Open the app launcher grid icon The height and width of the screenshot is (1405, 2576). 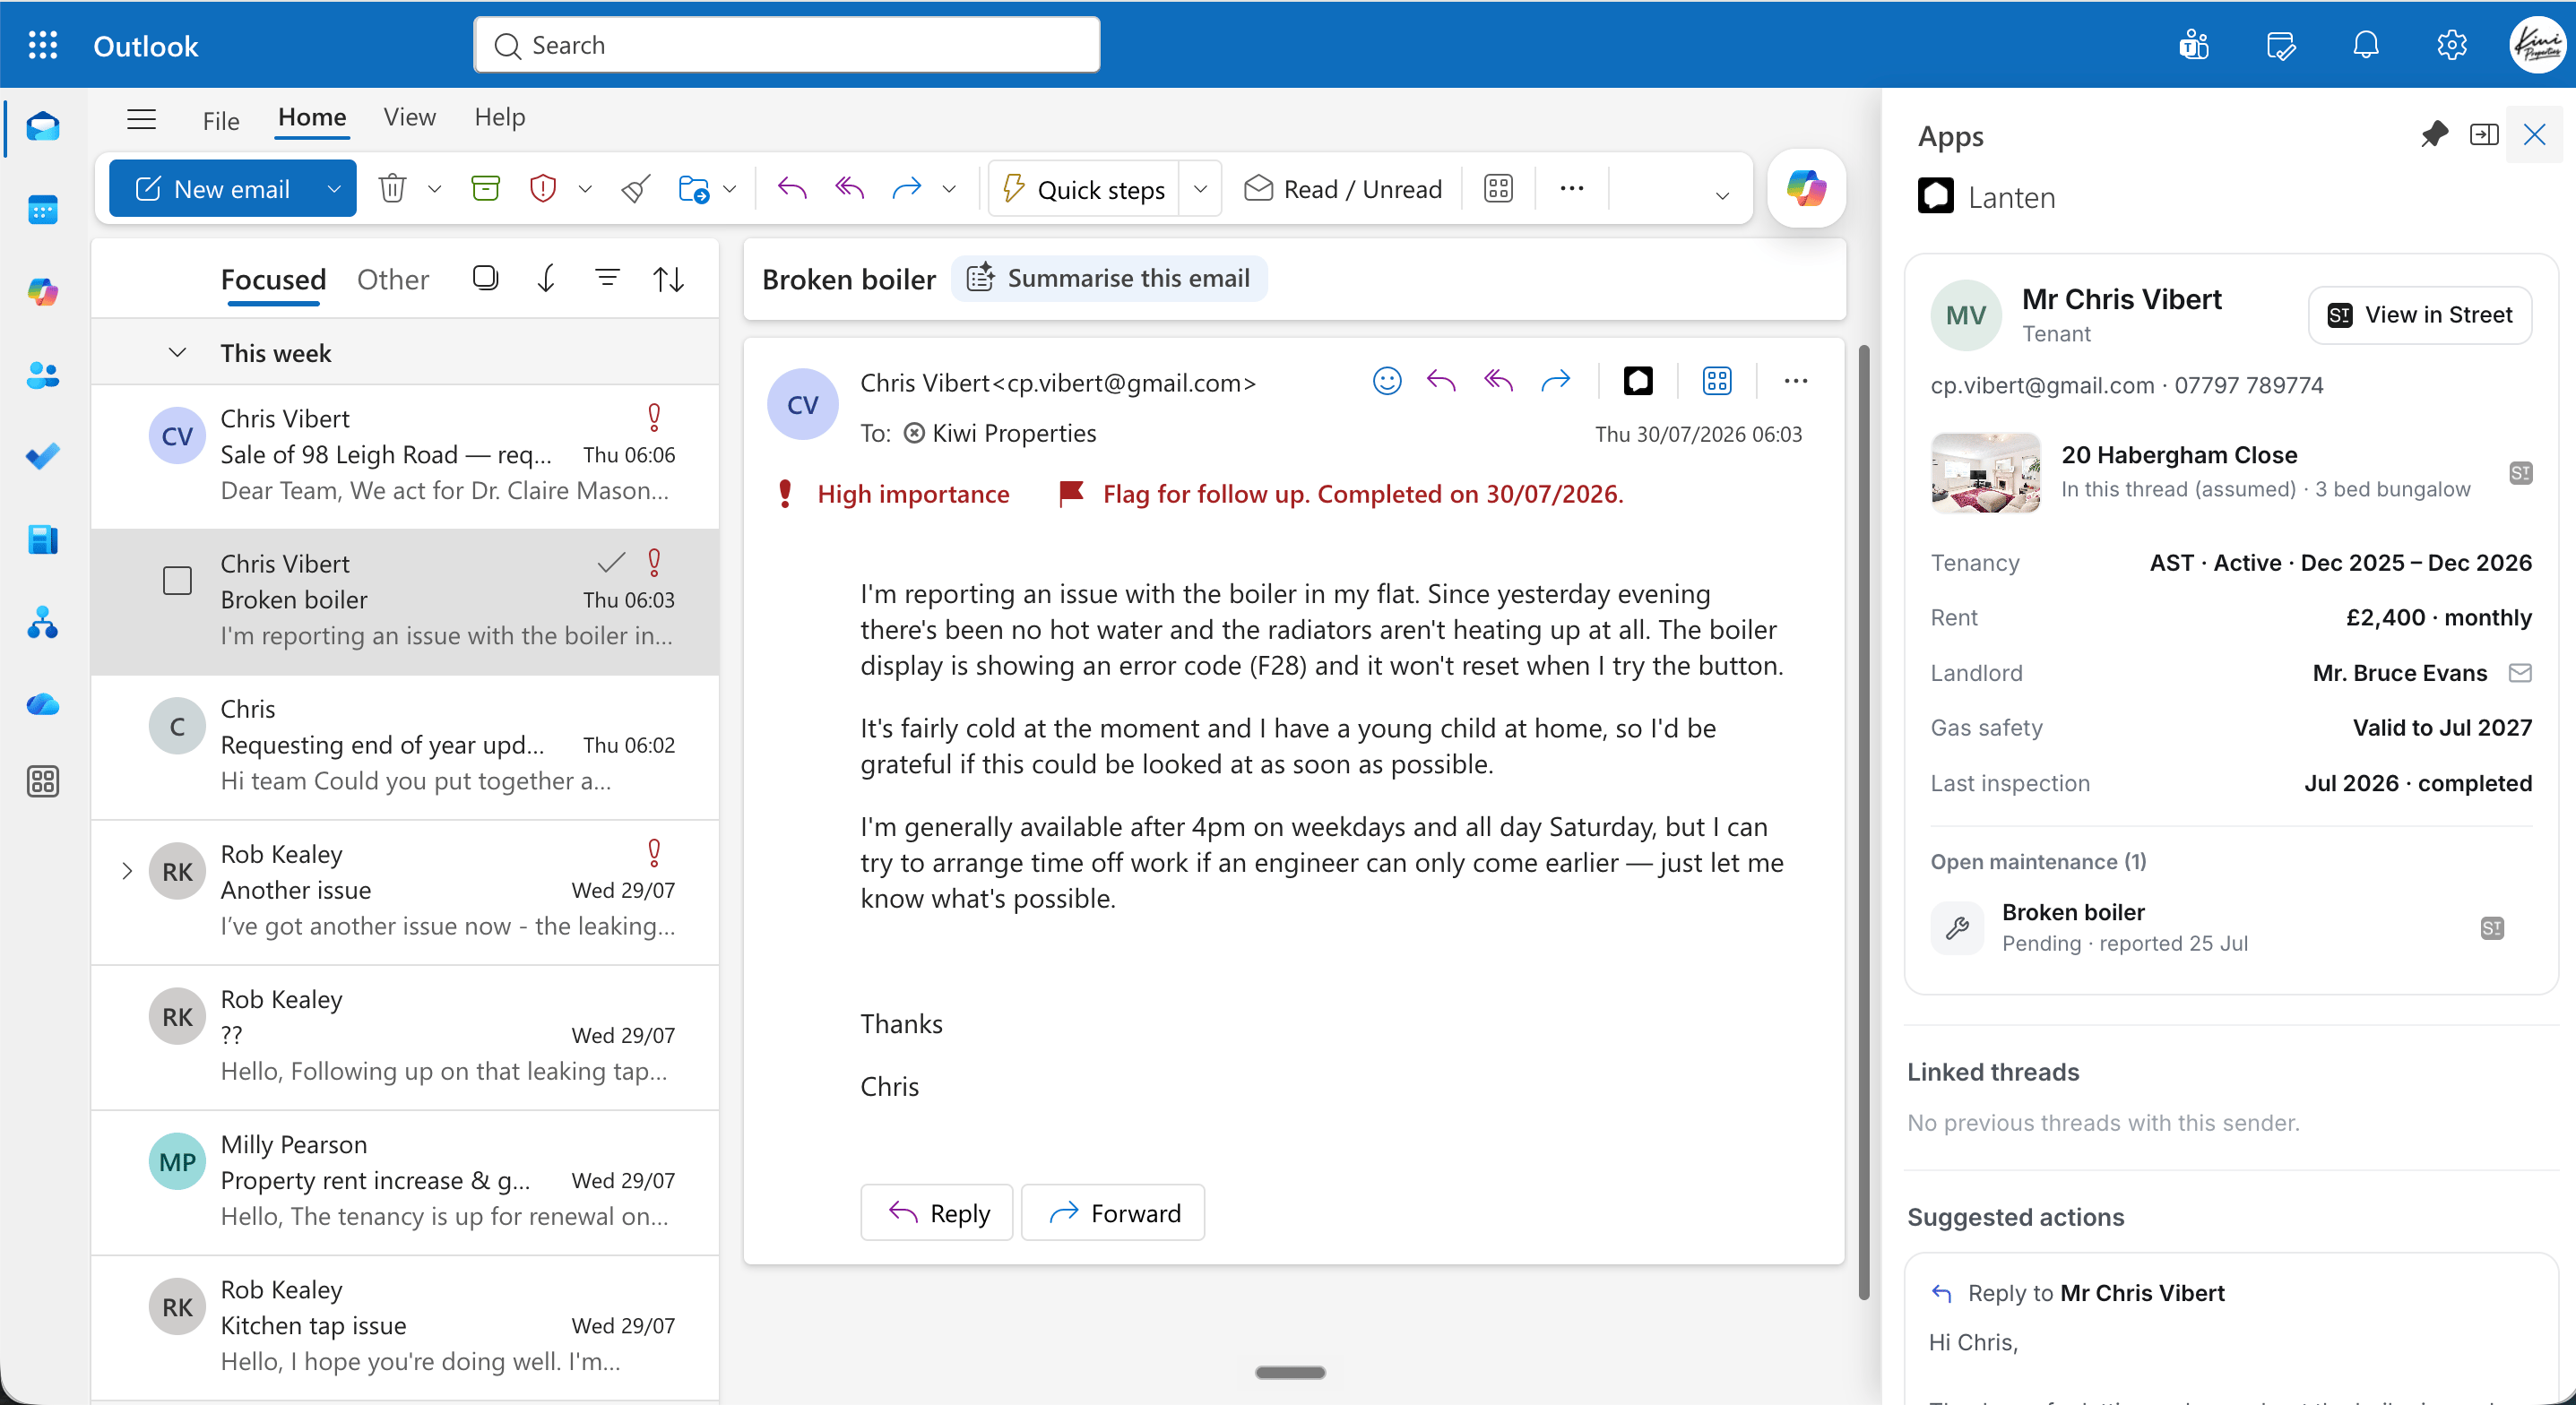click(x=43, y=45)
